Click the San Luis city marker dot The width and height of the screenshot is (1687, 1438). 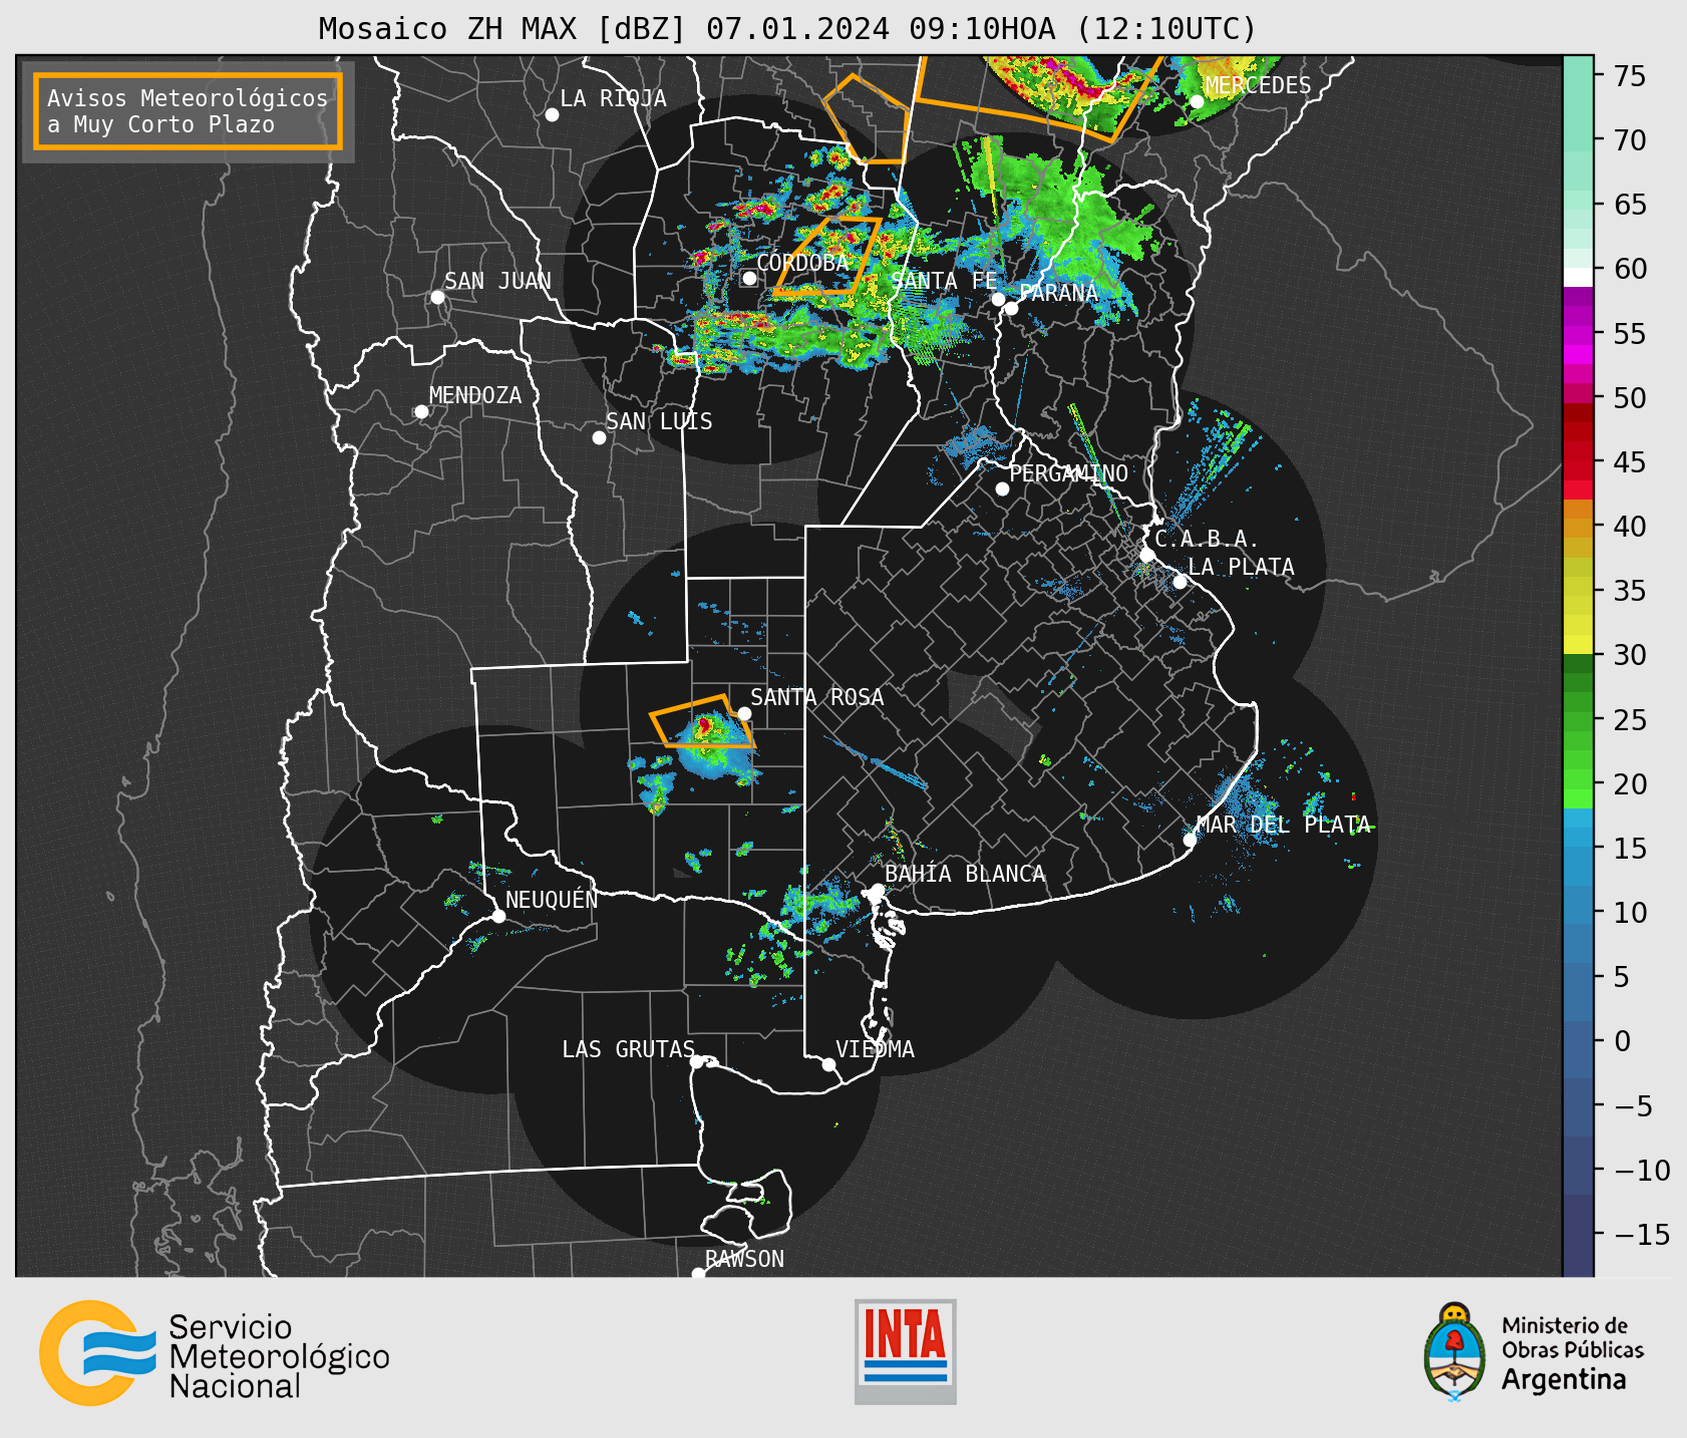[x=599, y=438]
